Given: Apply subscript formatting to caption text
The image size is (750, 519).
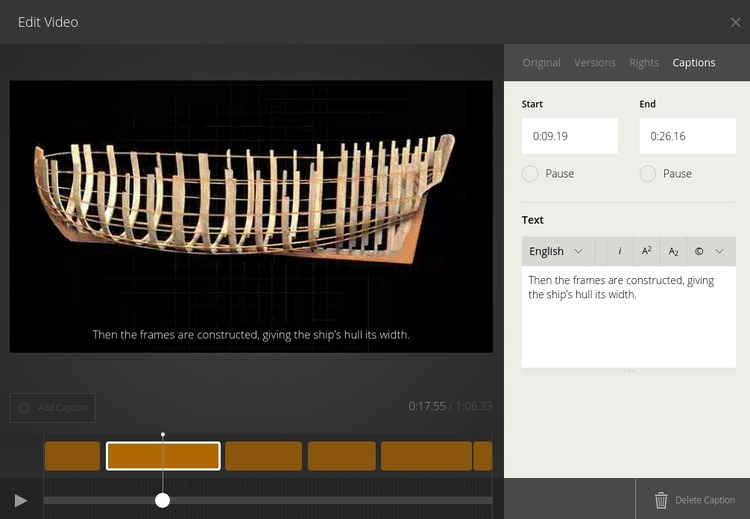Looking at the screenshot, I should [x=674, y=251].
